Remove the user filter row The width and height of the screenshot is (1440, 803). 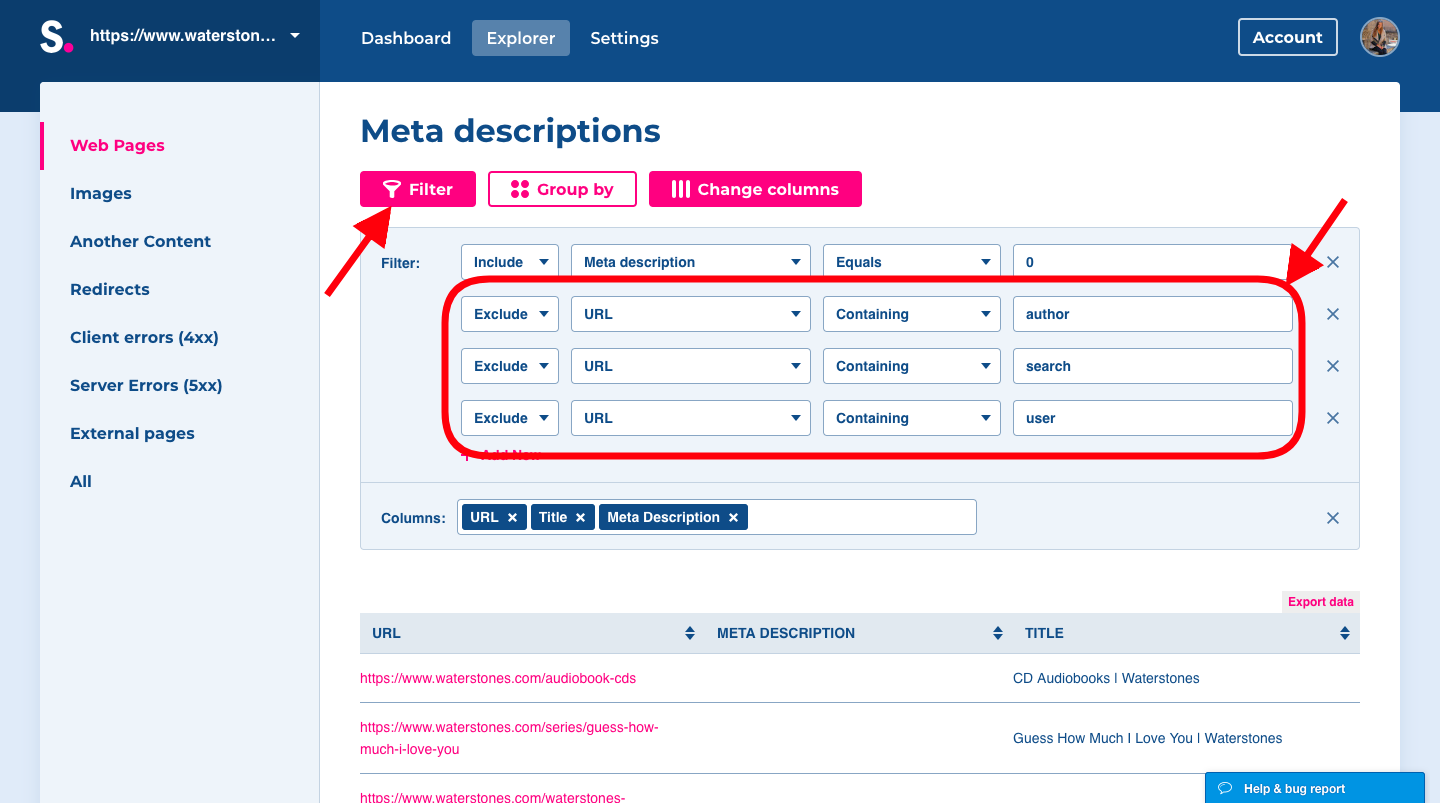click(1333, 418)
